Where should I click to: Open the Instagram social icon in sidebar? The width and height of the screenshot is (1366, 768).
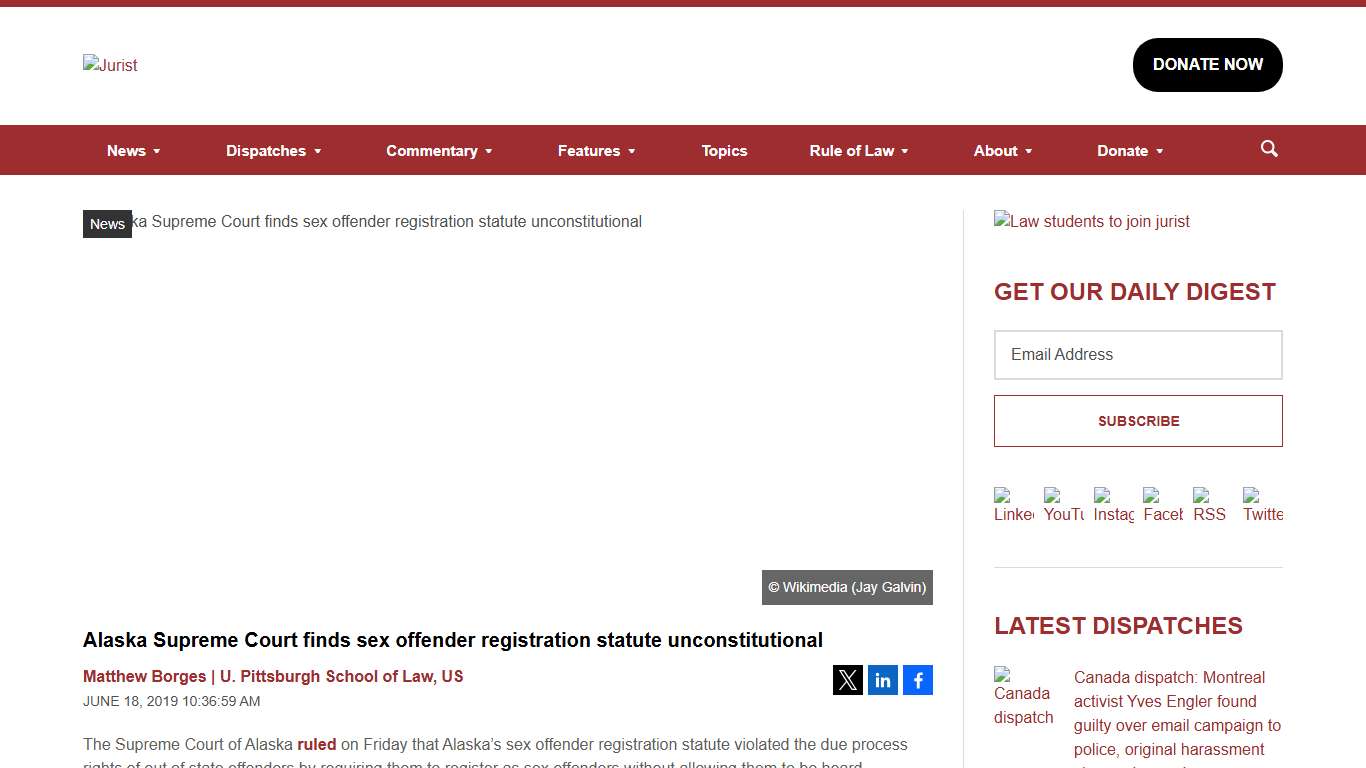[1113, 505]
